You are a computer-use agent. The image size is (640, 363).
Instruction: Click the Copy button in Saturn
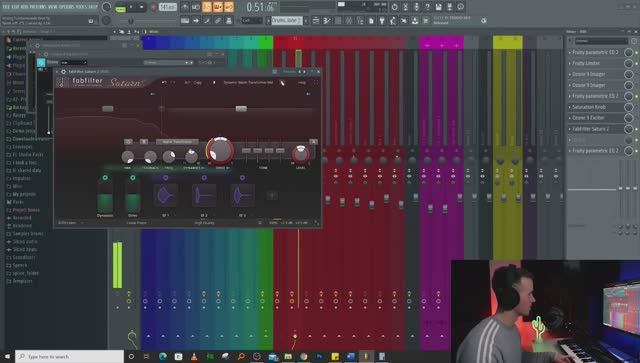pyautogui.click(x=198, y=82)
